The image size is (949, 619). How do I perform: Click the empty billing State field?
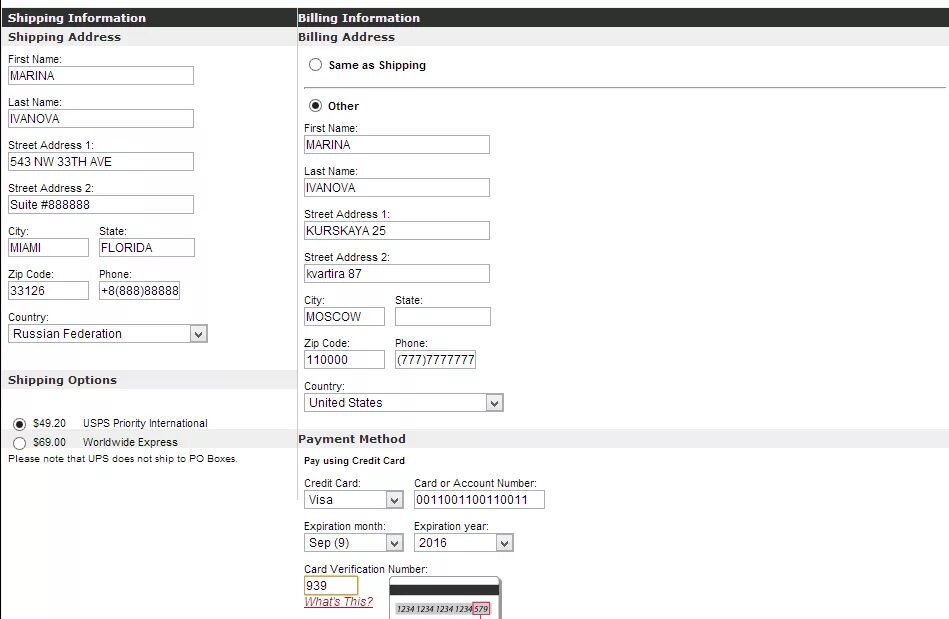[443, 316]
